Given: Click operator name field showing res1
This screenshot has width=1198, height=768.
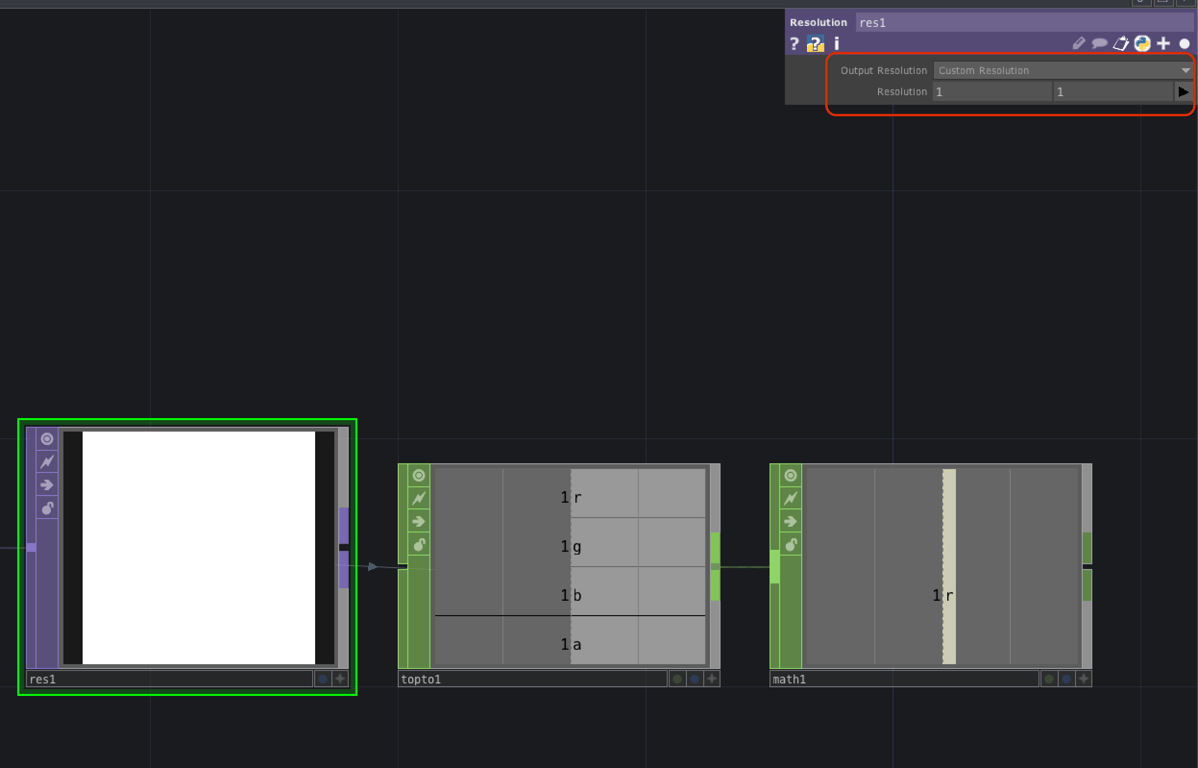Looking at the screenshot, I should point(1025,22).
